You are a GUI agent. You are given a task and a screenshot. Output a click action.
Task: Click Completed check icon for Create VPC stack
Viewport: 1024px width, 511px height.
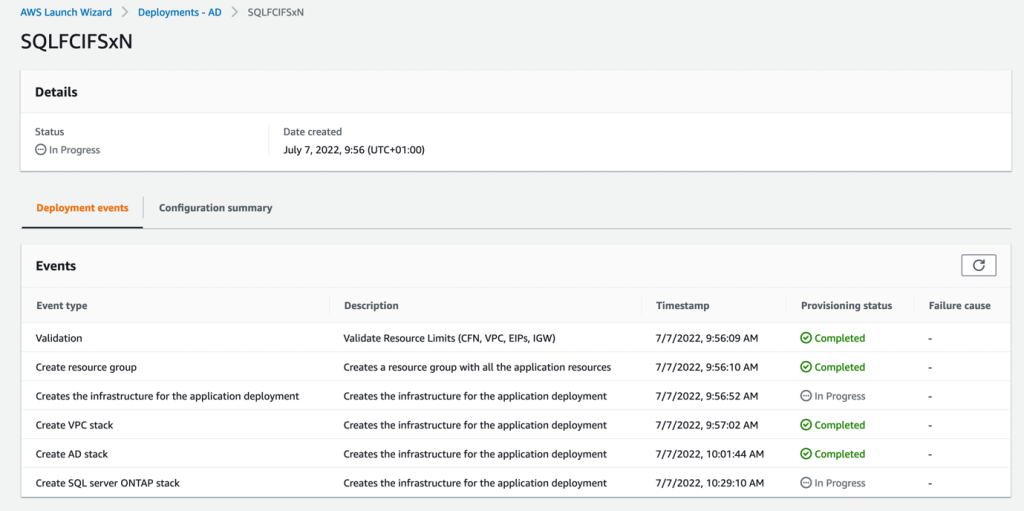coord(806,425)
